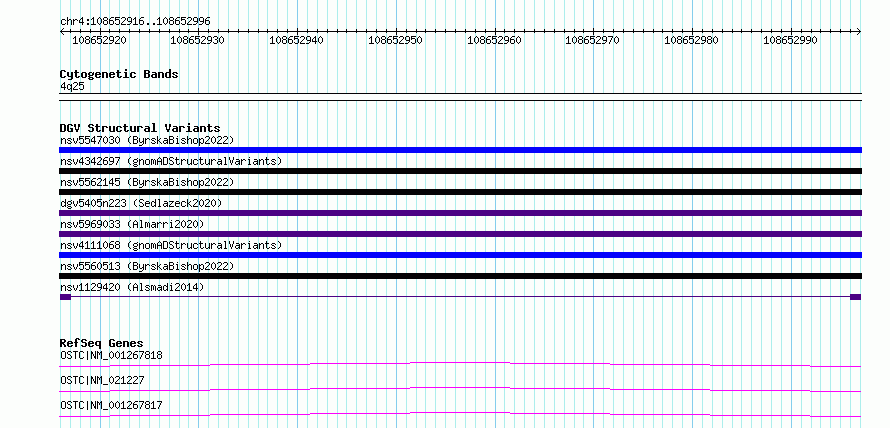Select the 4q25 band label

(72, 86)
